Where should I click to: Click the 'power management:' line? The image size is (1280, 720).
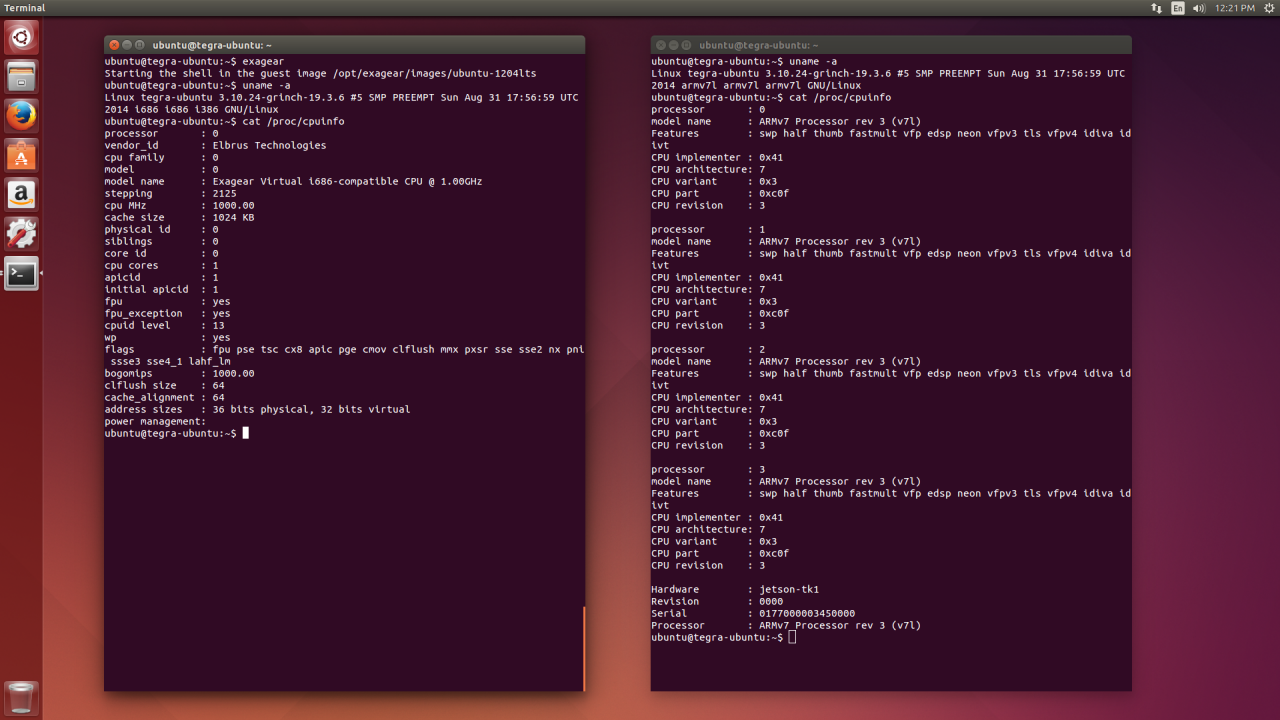(155, 421)
